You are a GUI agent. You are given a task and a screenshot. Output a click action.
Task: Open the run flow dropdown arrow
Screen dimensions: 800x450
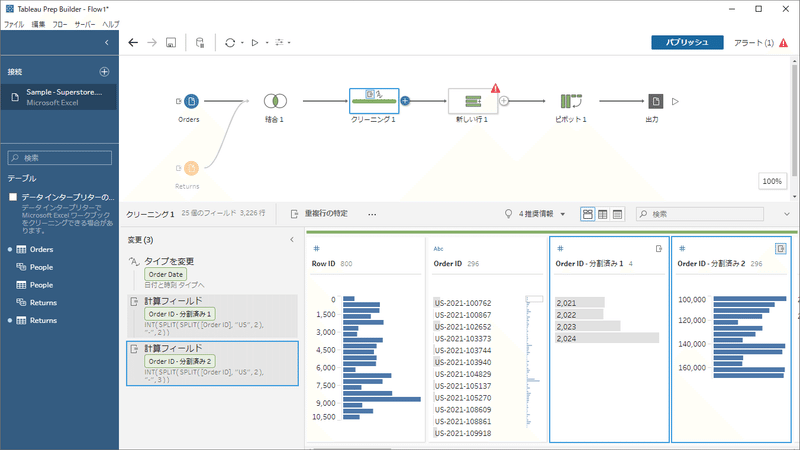pos(267,43)
